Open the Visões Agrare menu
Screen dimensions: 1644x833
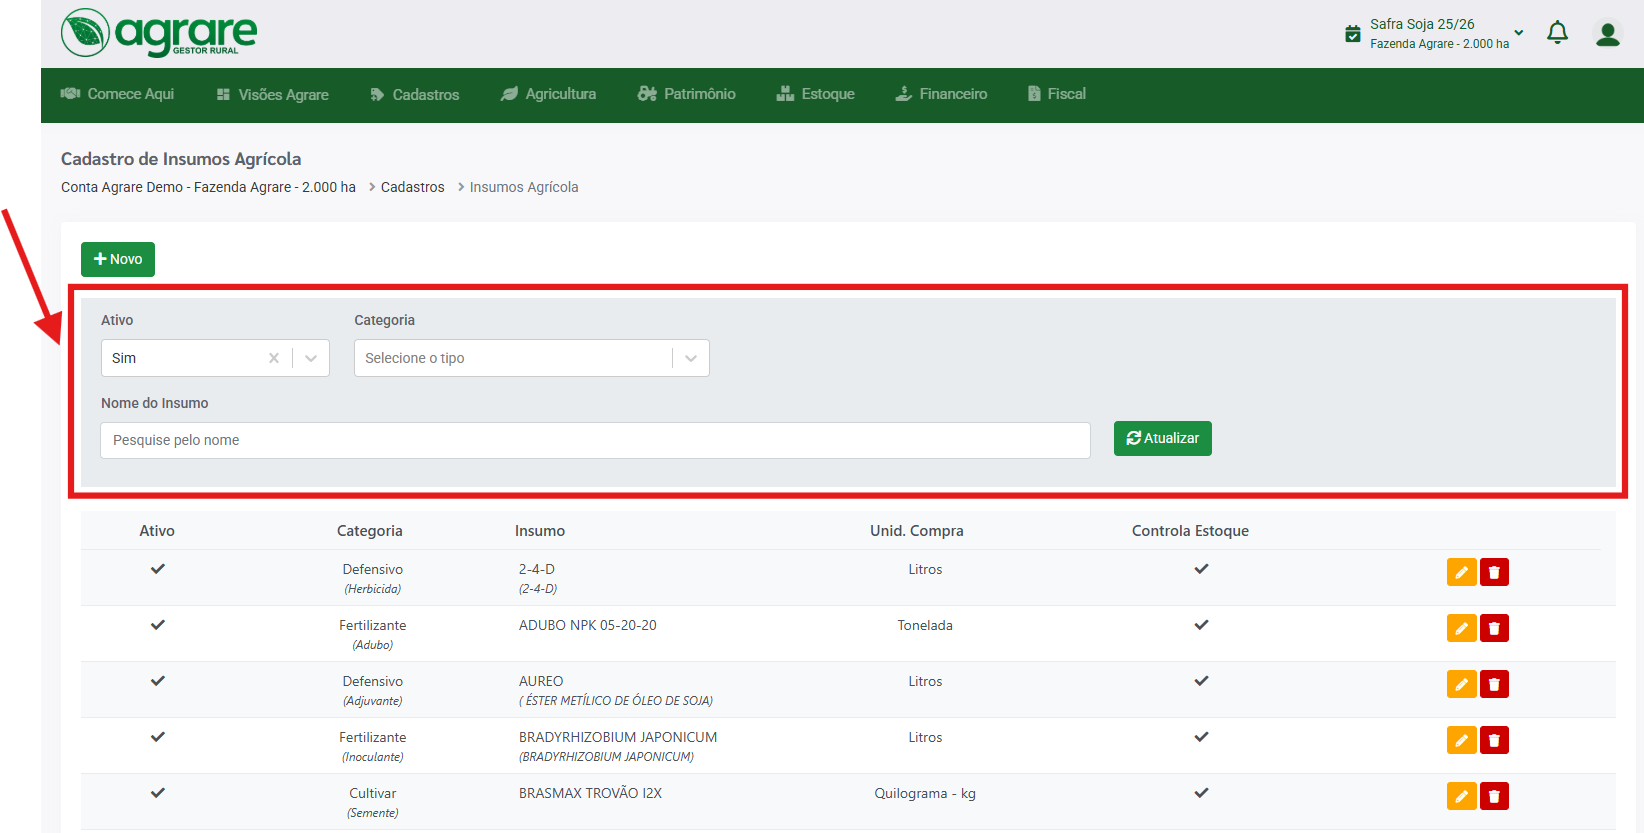coord(272,95)
